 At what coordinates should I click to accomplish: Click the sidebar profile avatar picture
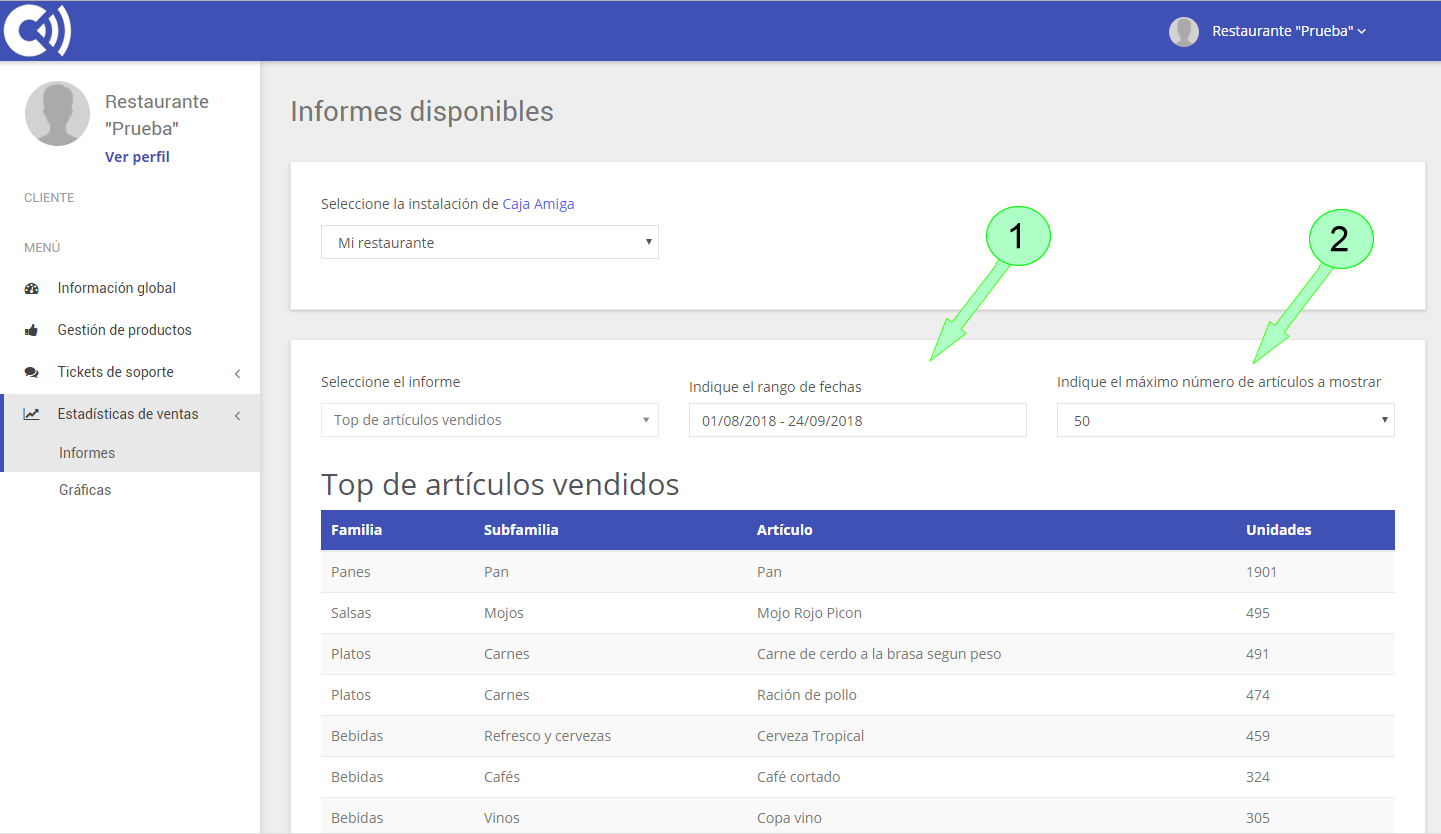coord(57,113)
